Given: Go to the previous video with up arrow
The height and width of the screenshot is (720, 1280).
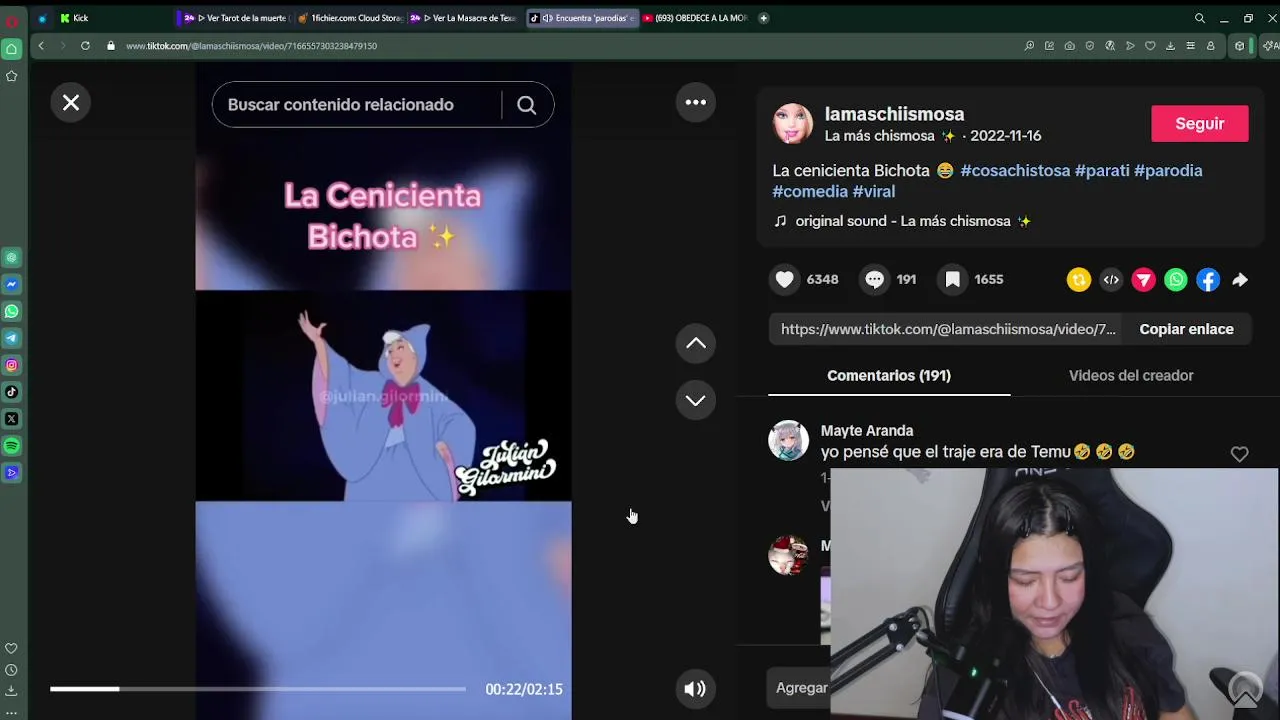Looking at the screenshot, I should coord(696,344).
